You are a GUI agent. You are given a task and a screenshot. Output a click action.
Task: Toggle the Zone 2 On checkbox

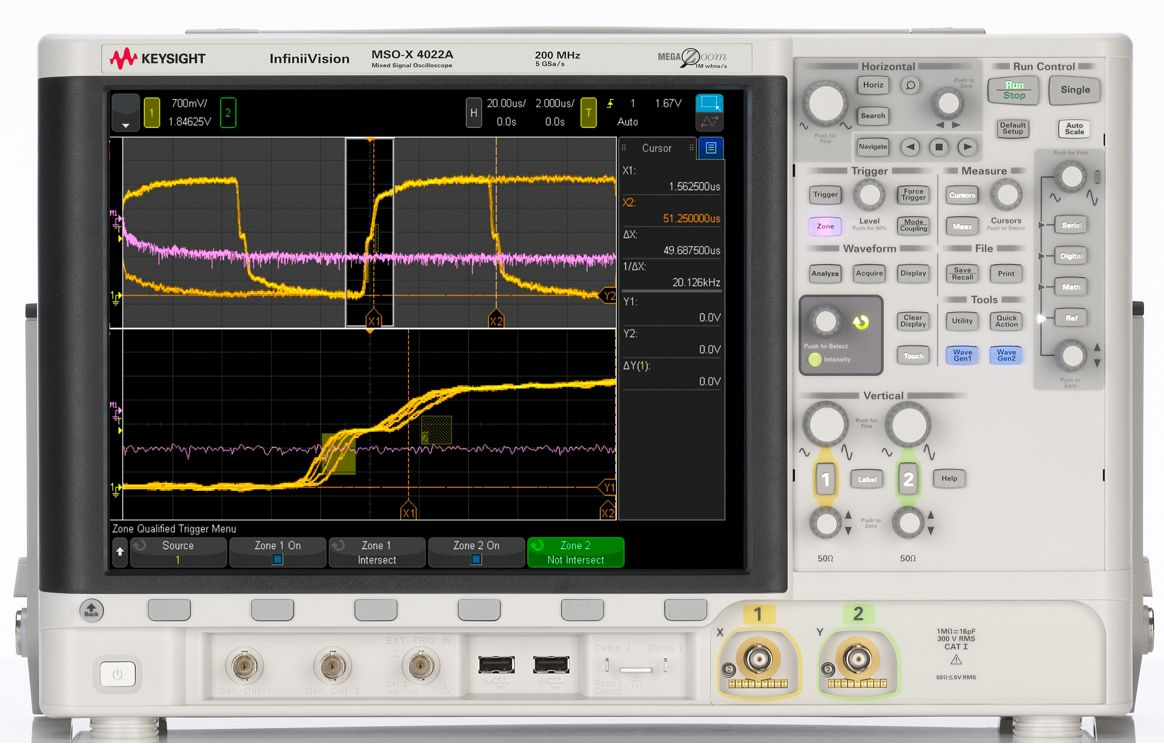pos(476,560)
